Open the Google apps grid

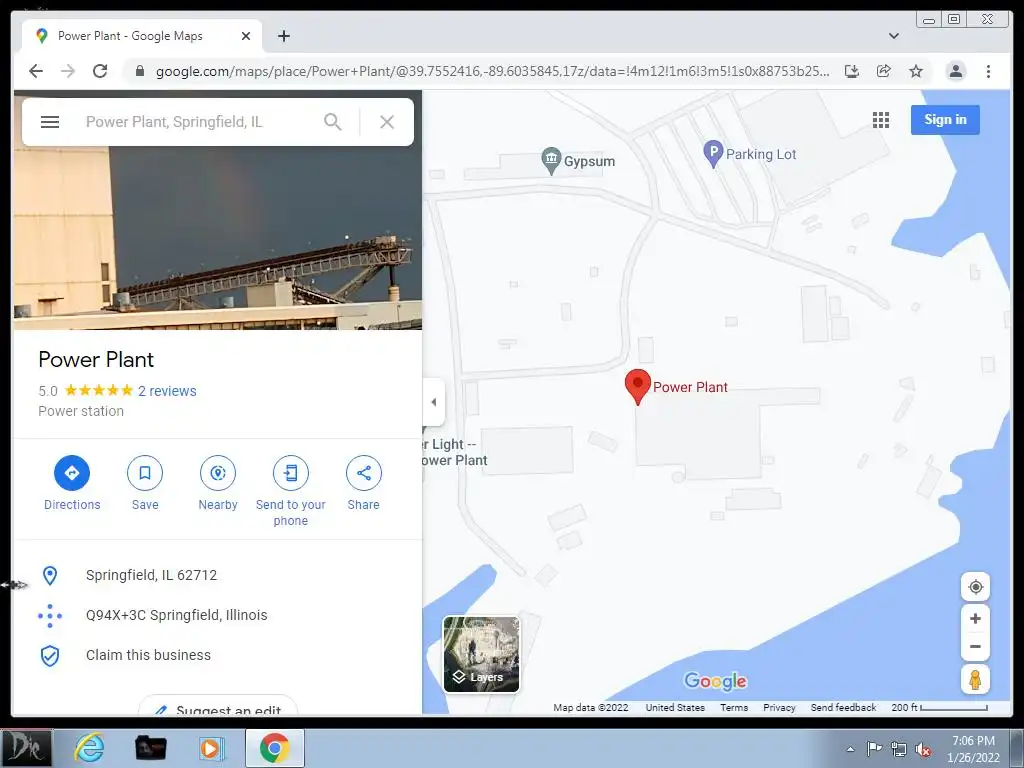pyautogui.click(x=880, y=120)
